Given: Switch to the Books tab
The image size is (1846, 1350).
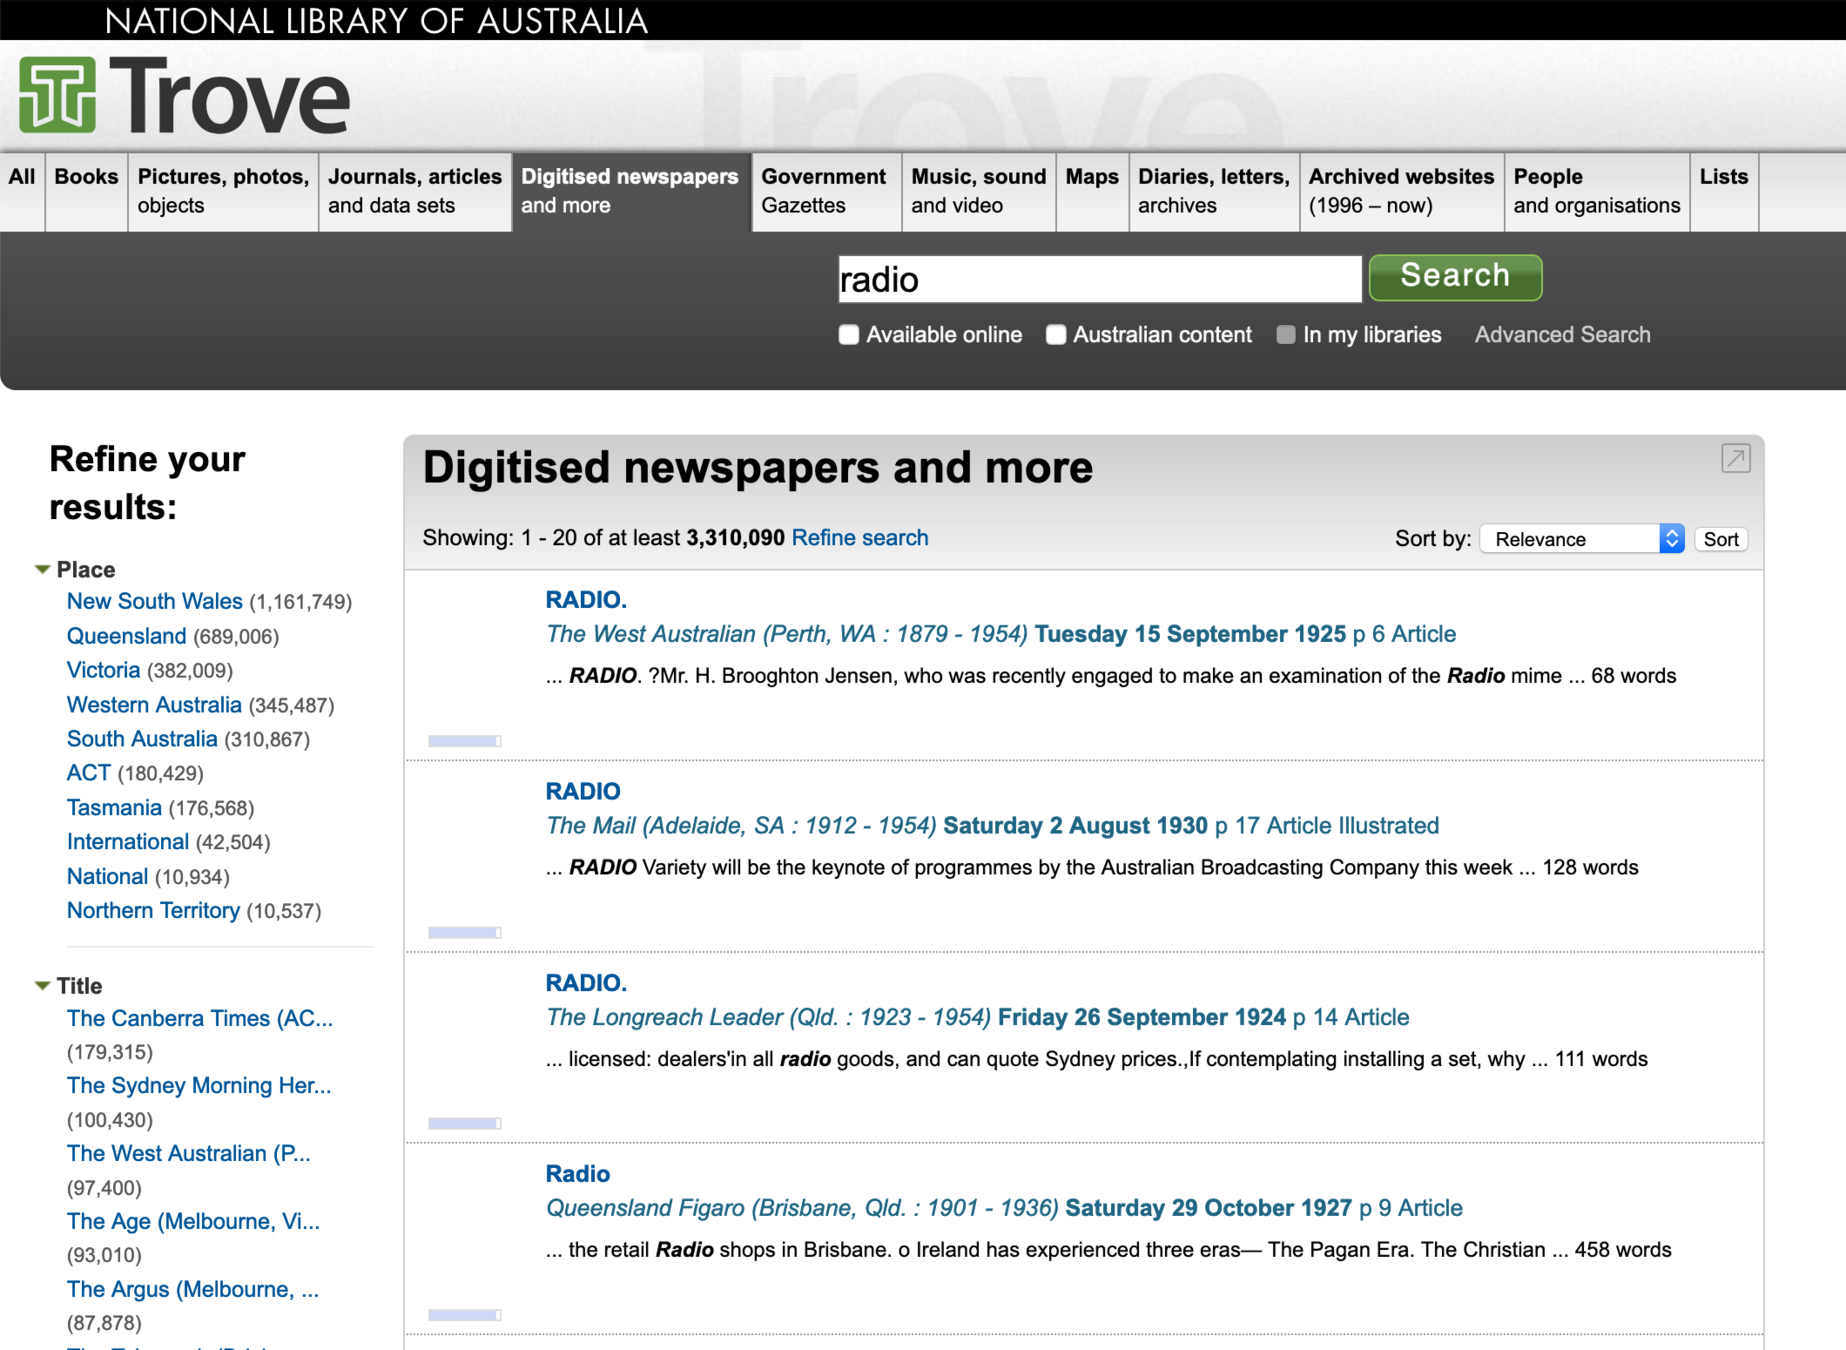Looking at the screenshot, I should [86, 191].
